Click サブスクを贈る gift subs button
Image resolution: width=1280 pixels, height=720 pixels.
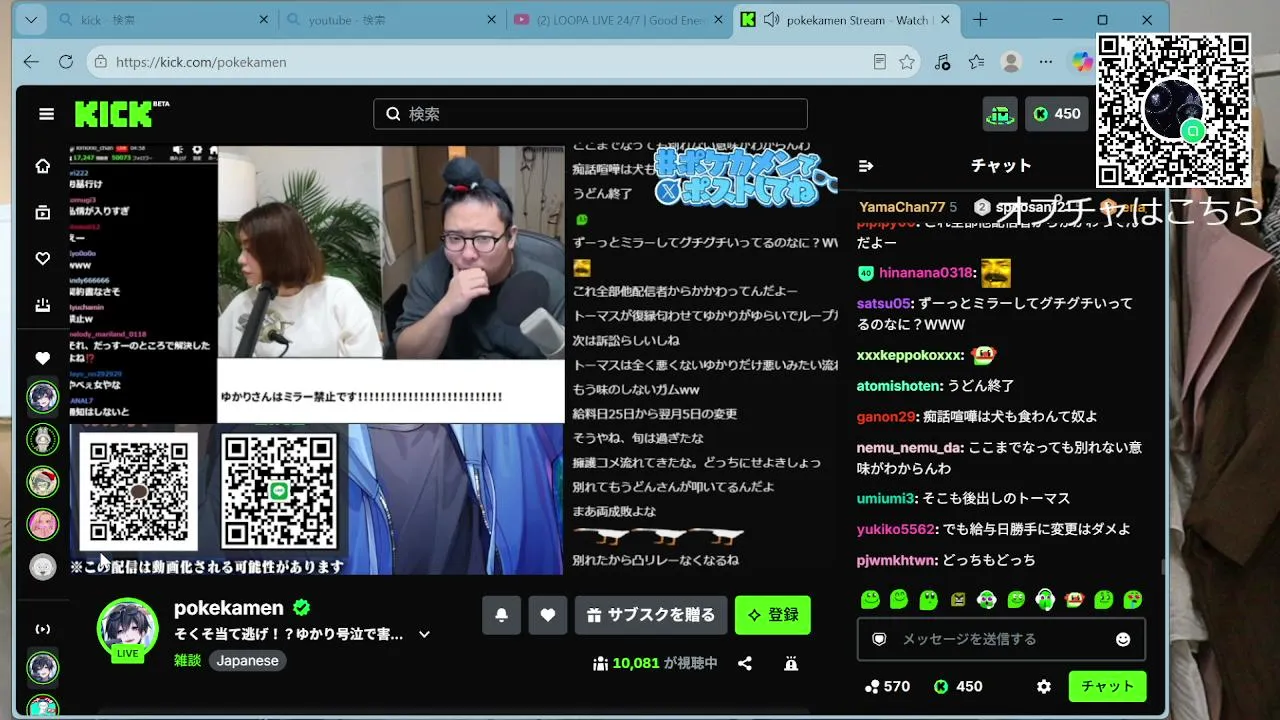coord(651,615)
